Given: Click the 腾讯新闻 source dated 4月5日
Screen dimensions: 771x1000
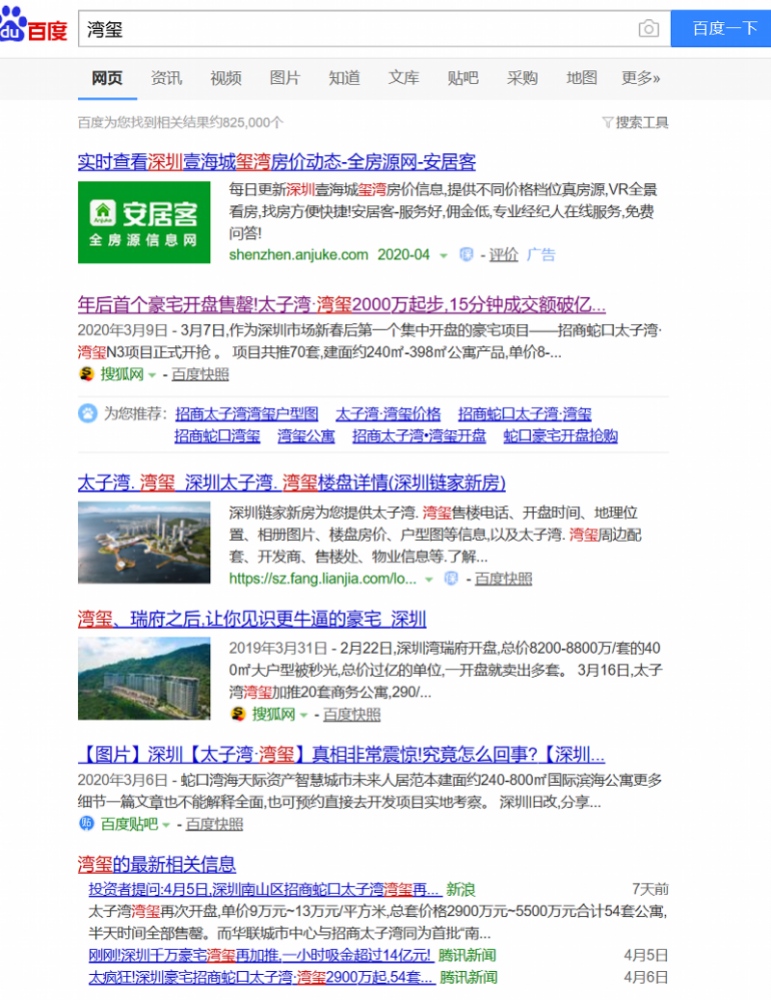Looking at the screenshot, I should click(x=467, y=955).
